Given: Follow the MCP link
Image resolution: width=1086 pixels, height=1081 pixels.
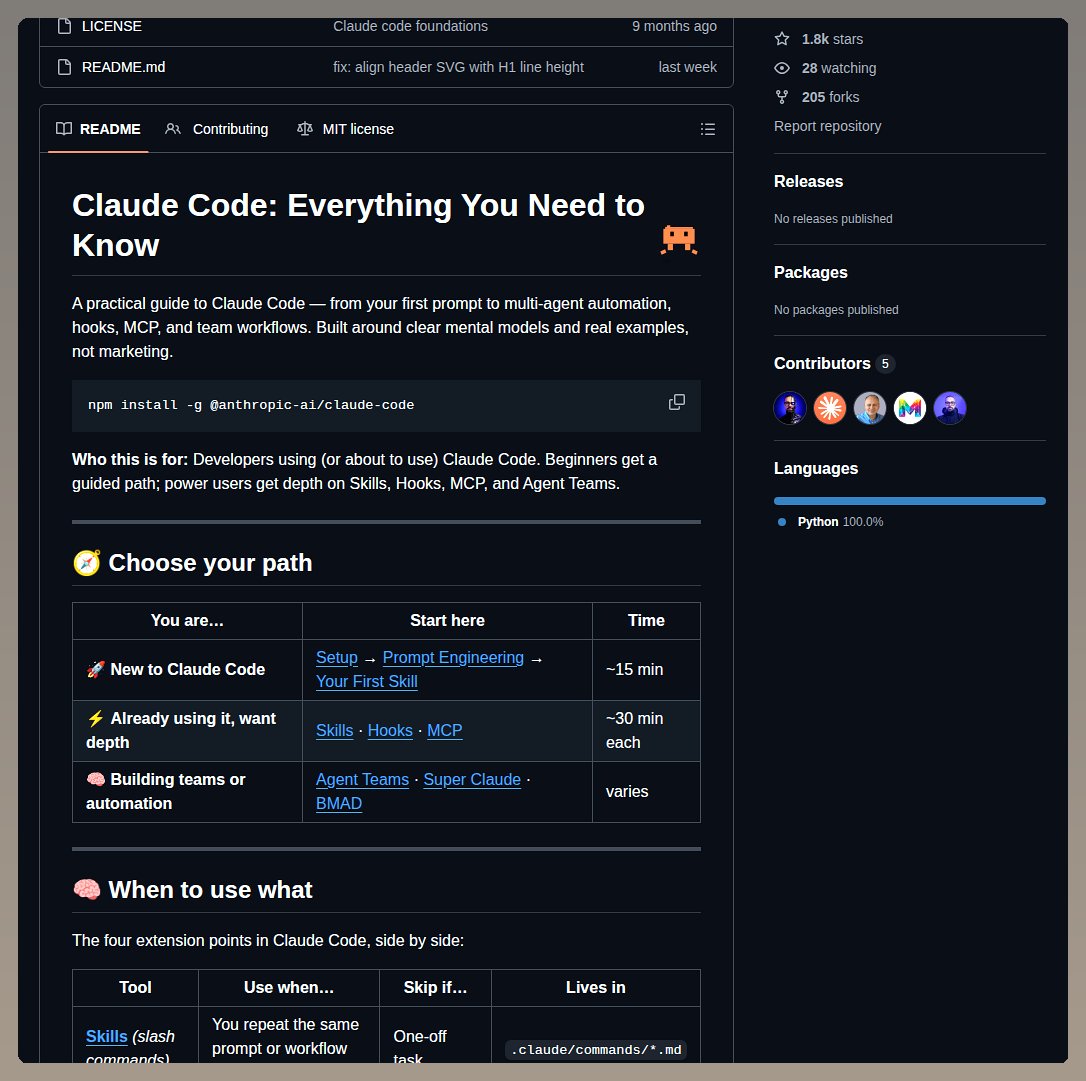Looking at the screenshot, I should point(445,731).
